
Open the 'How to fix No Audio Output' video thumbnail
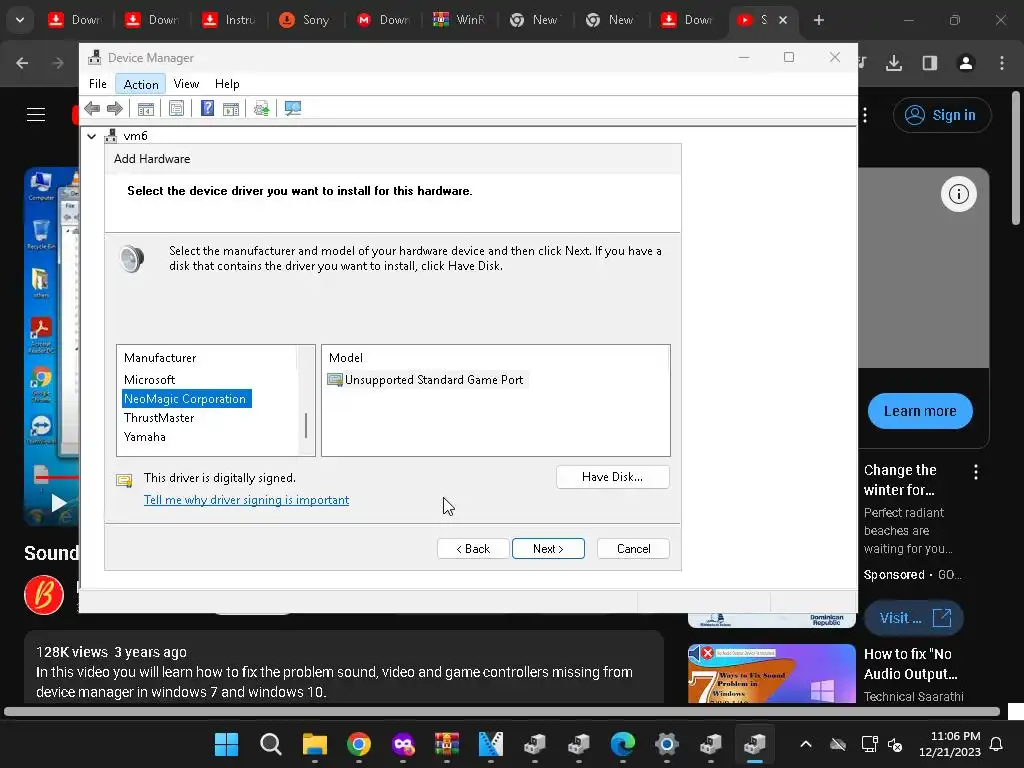(771, 673)
